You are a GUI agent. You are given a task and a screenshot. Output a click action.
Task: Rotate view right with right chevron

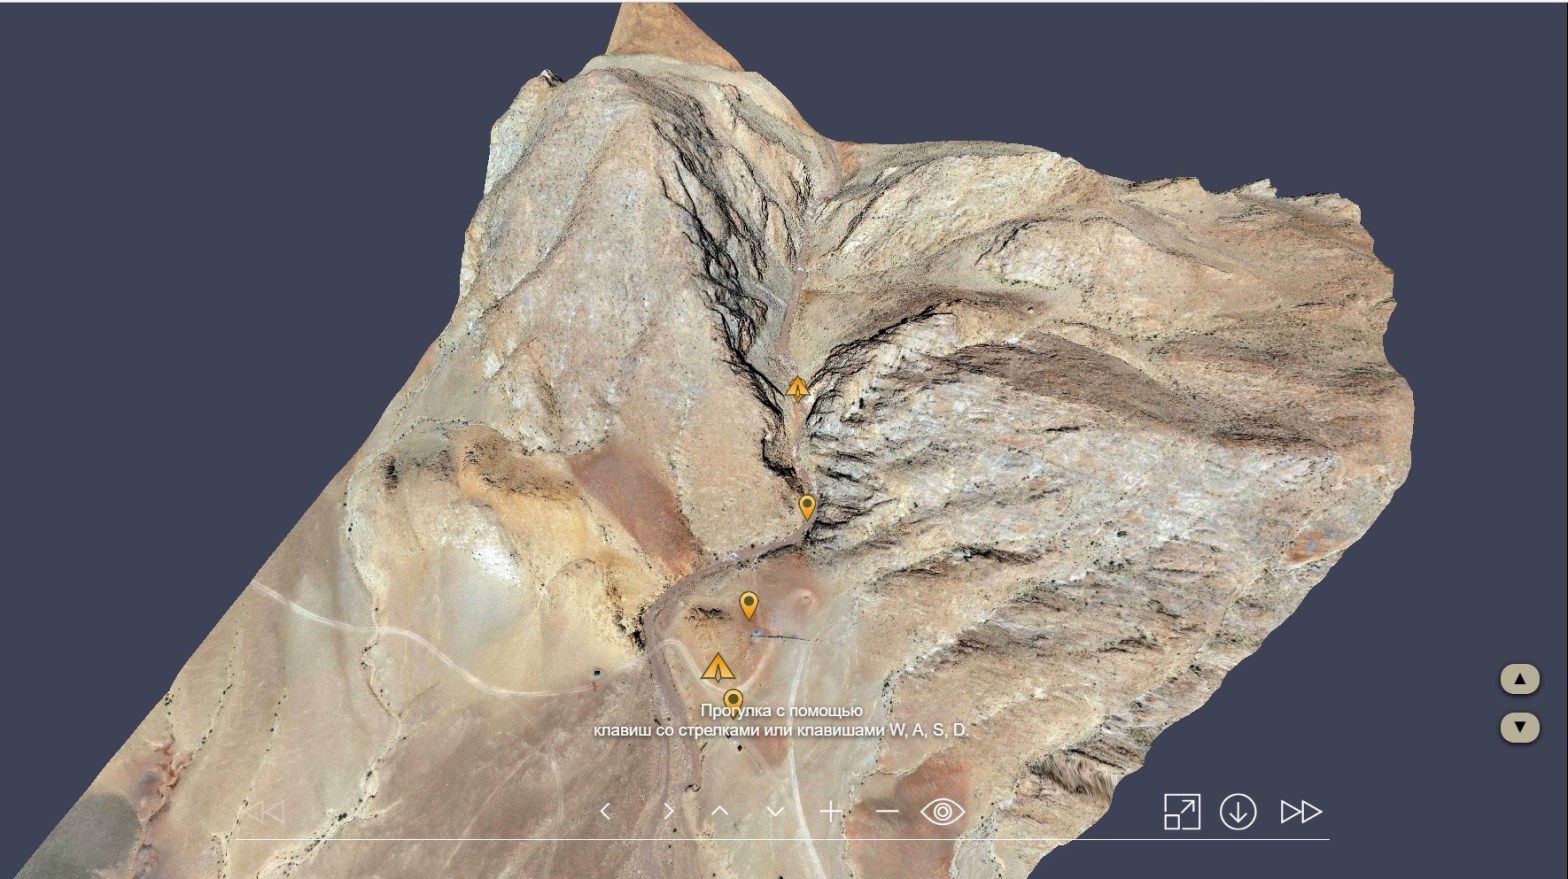(668, 811)
